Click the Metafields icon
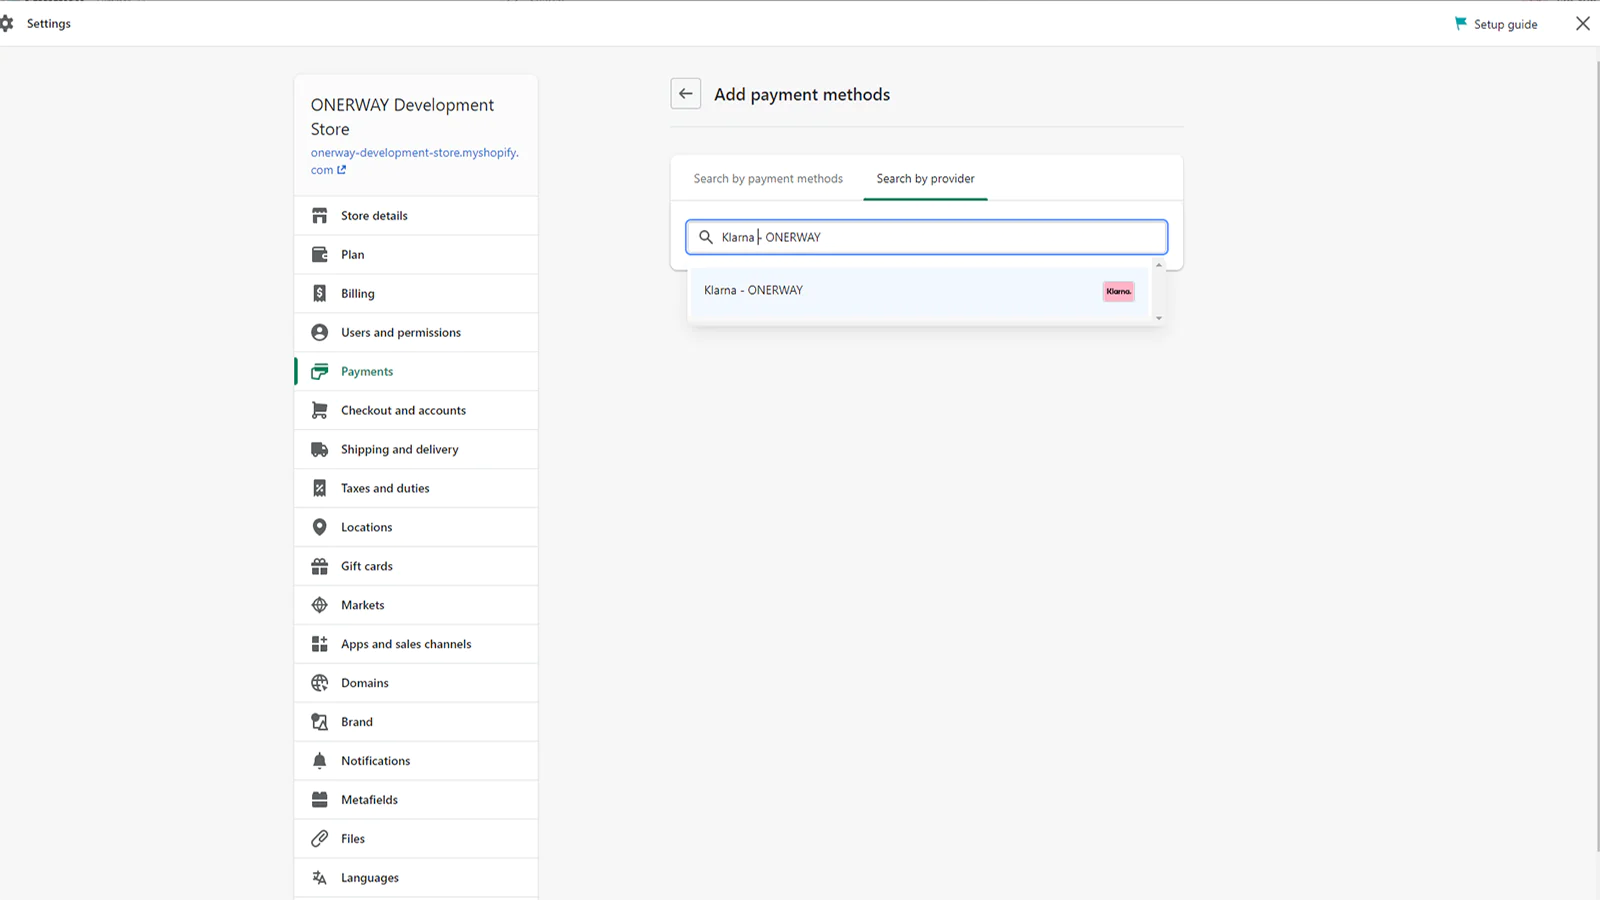 click(x=320, y=801)
